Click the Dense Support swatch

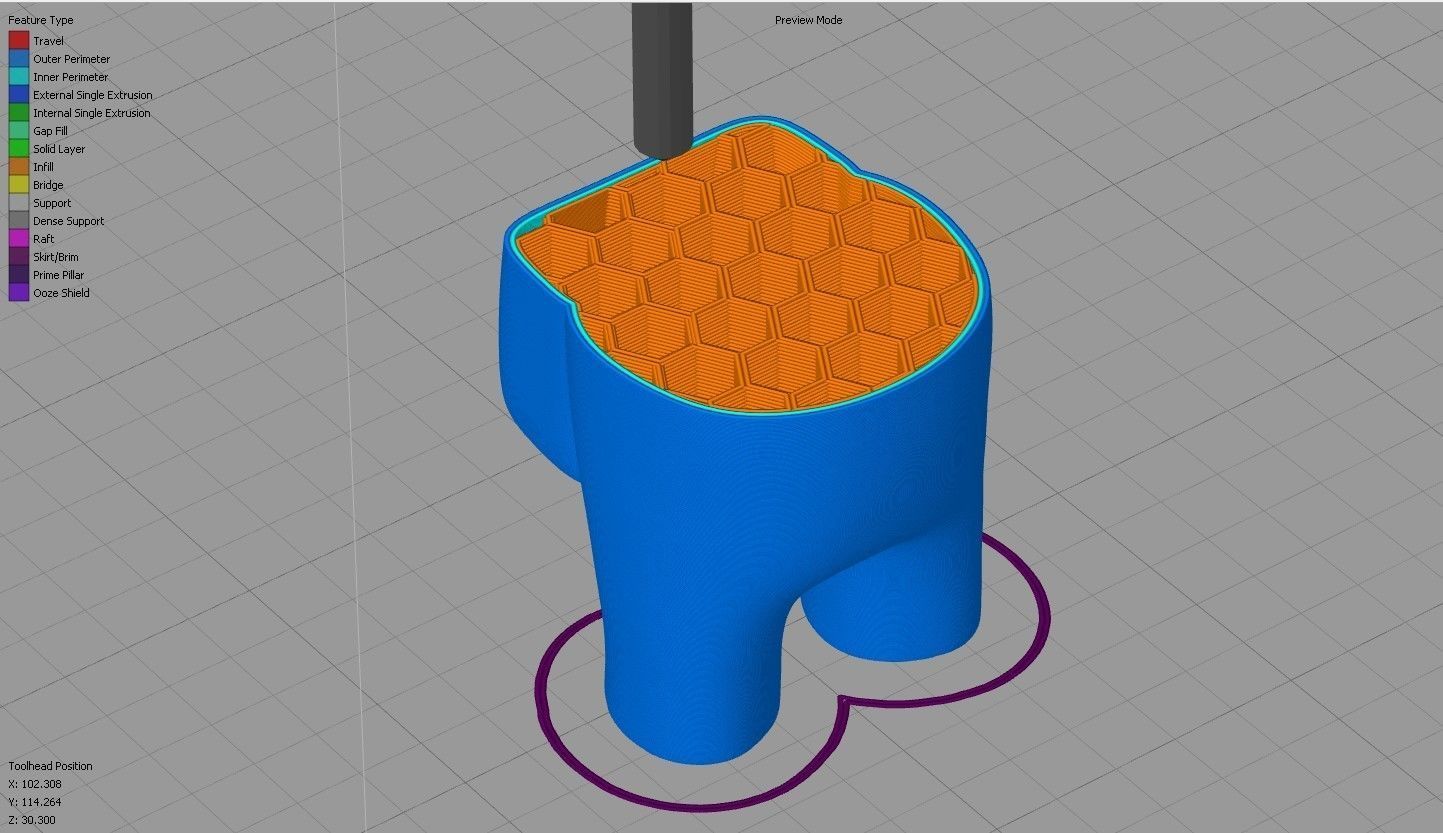pos(19,221)
